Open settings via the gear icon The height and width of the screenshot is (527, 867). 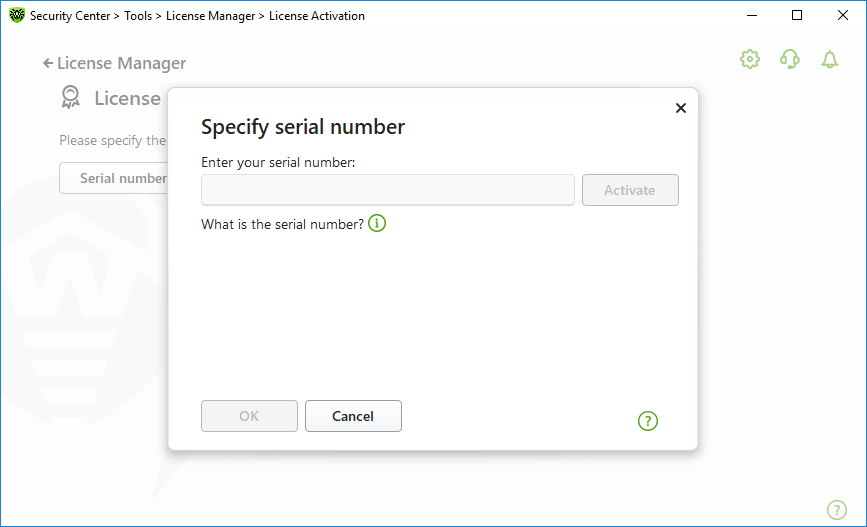[x=750, y=59]
